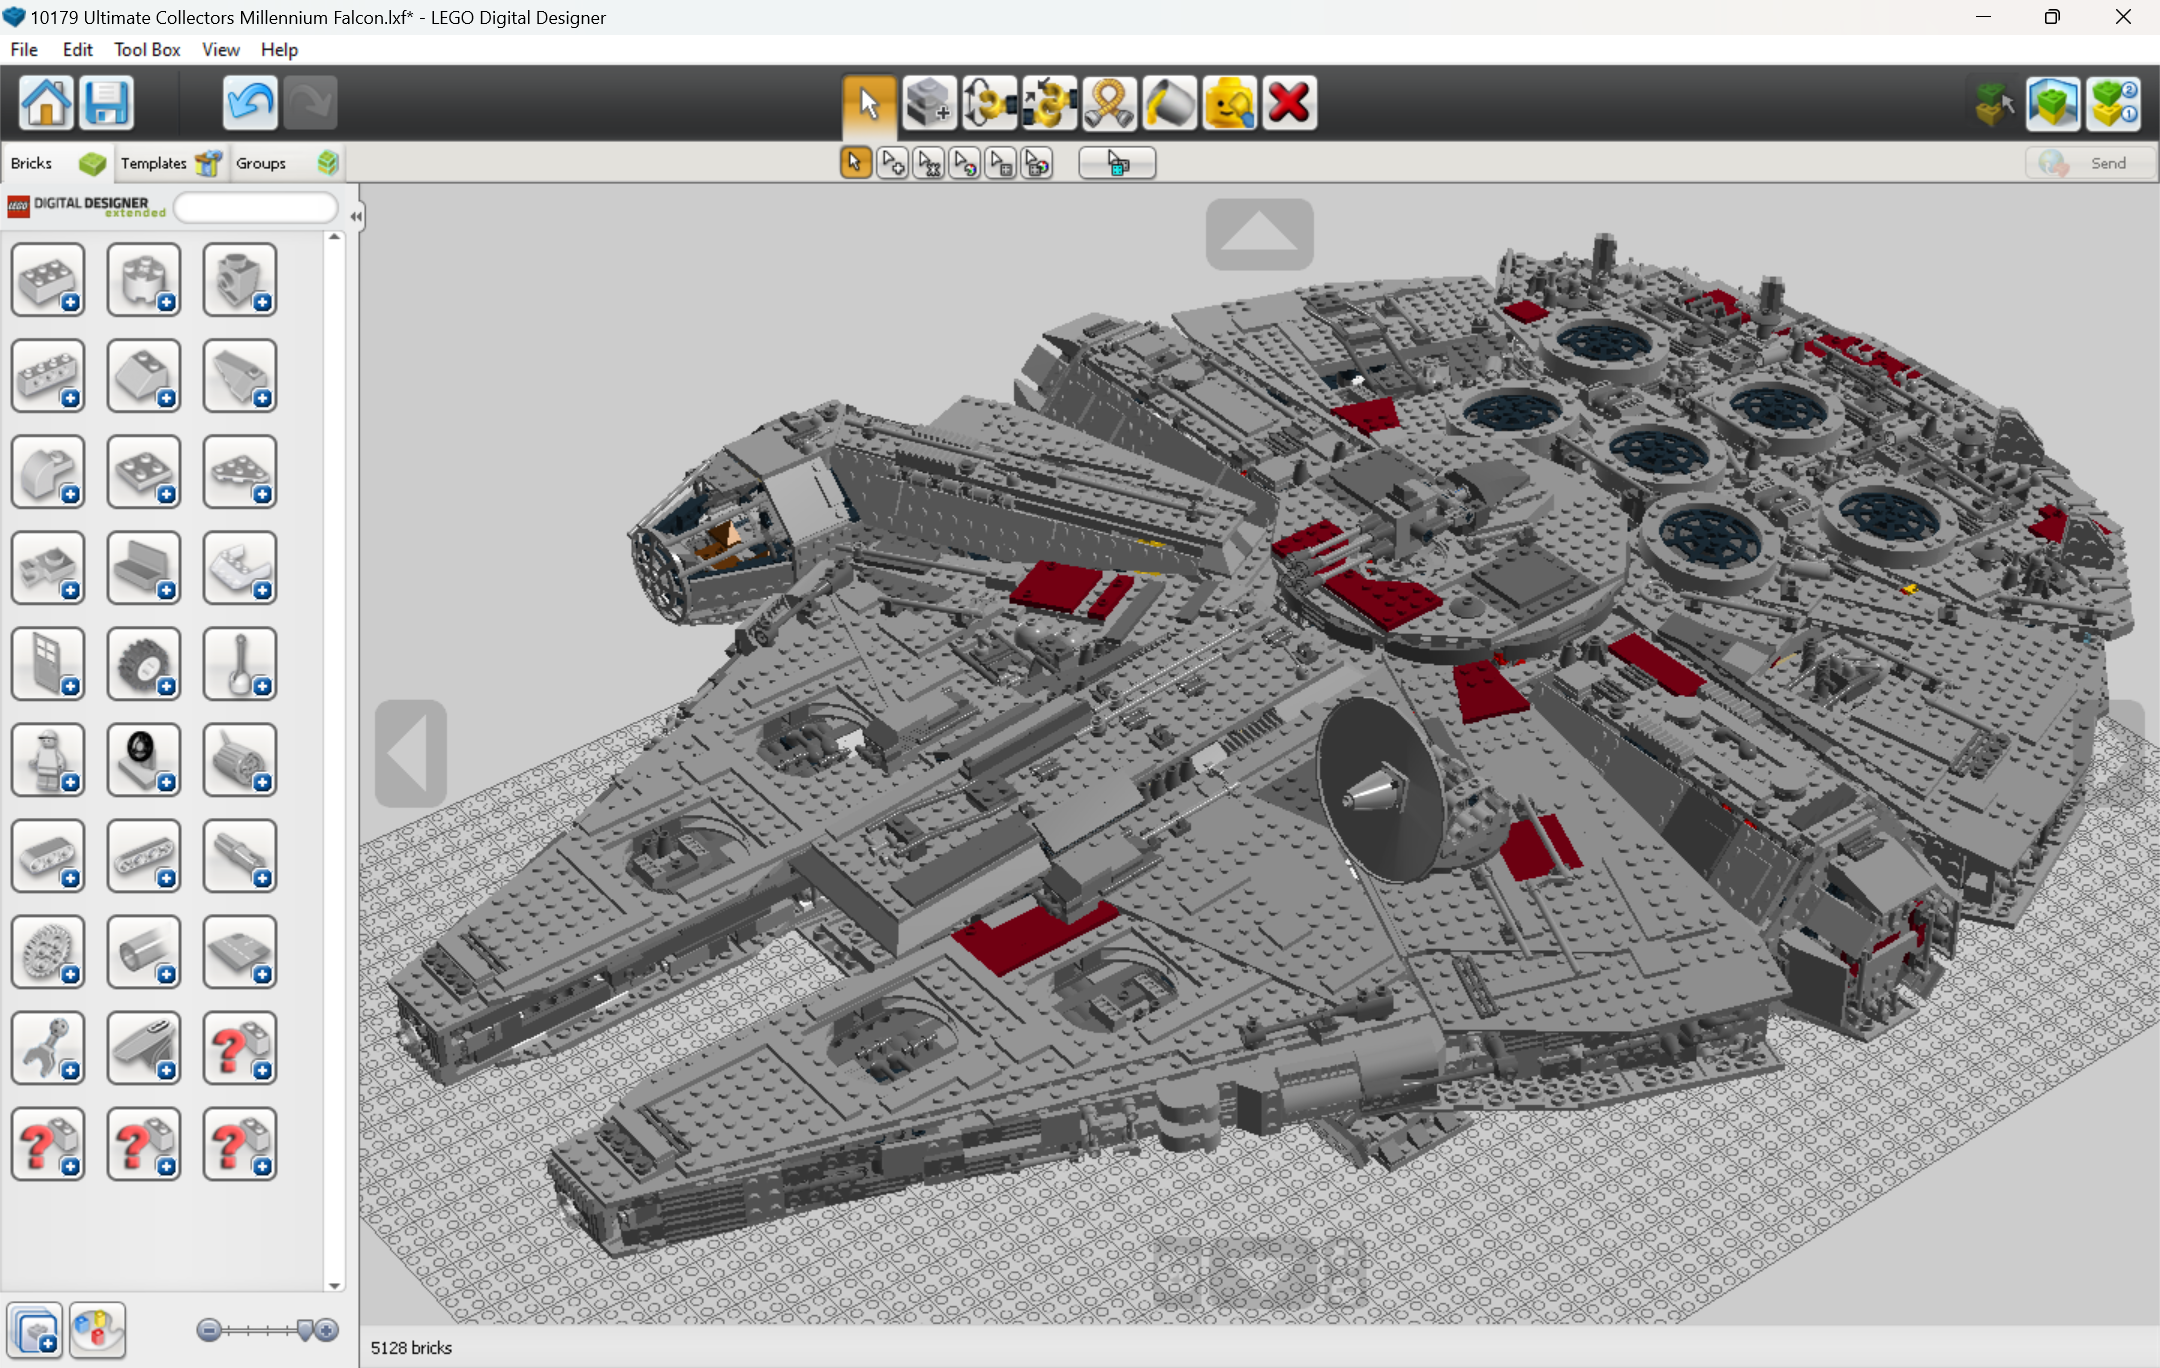Switch to View mode with the blue backdrop icon
This screenshot has height=1368, width=2160.
[x=2053, y=102]
